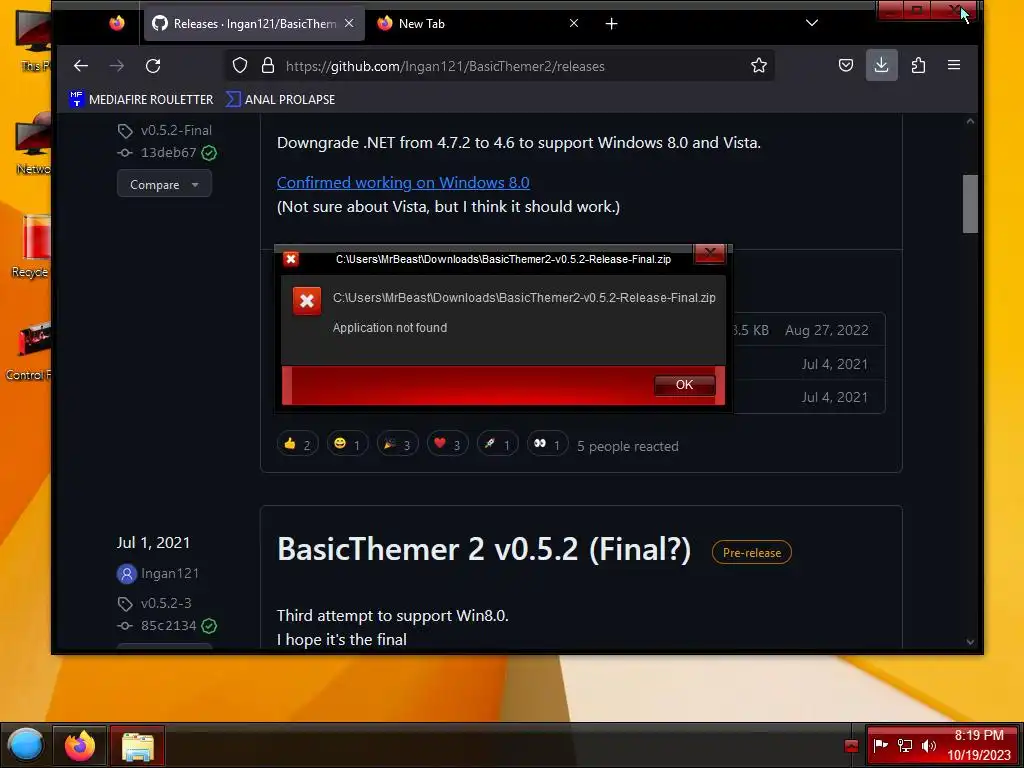Switch to the New Tab tab
The image size is (1024, 768).
coord(479,24)
